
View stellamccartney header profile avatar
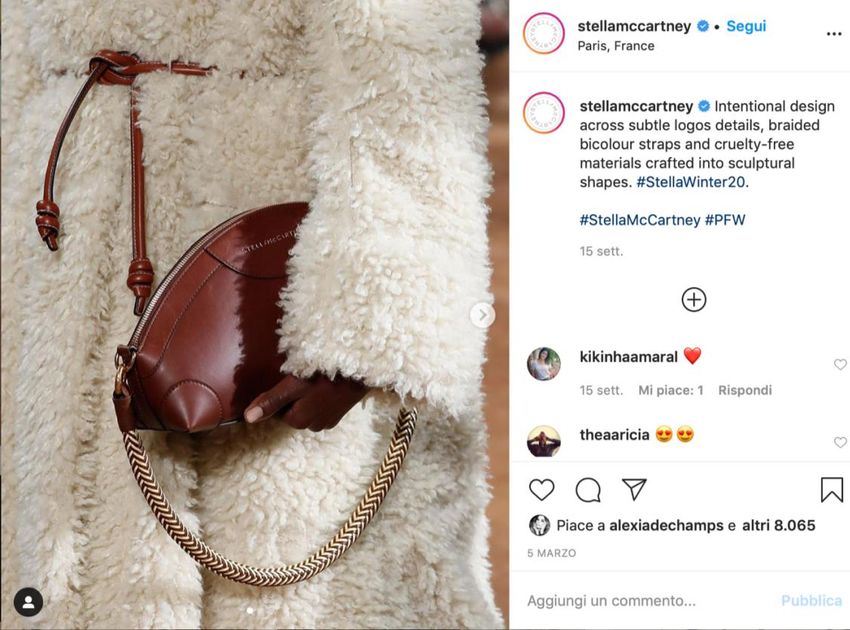coord(544,34)
